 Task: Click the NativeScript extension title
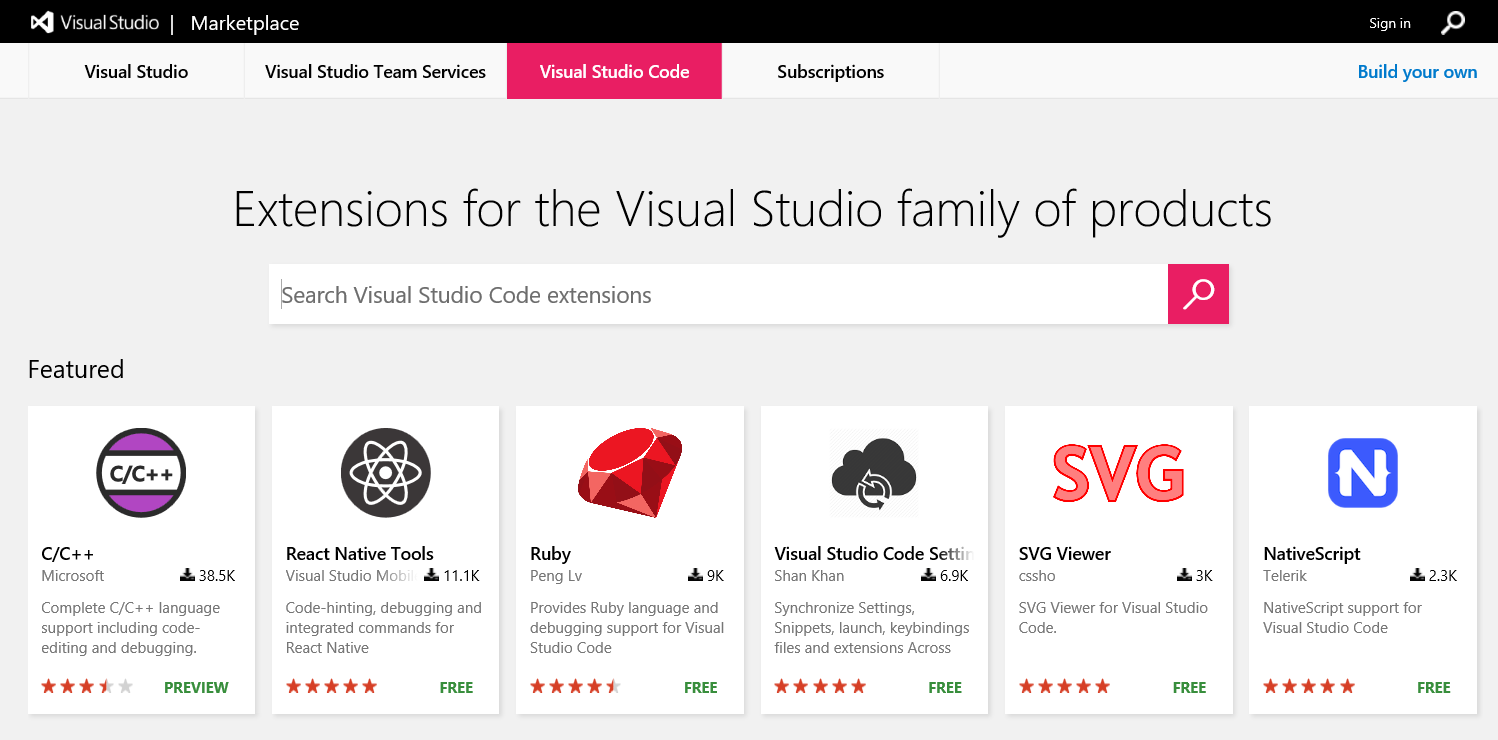(x=1311, y=553)
